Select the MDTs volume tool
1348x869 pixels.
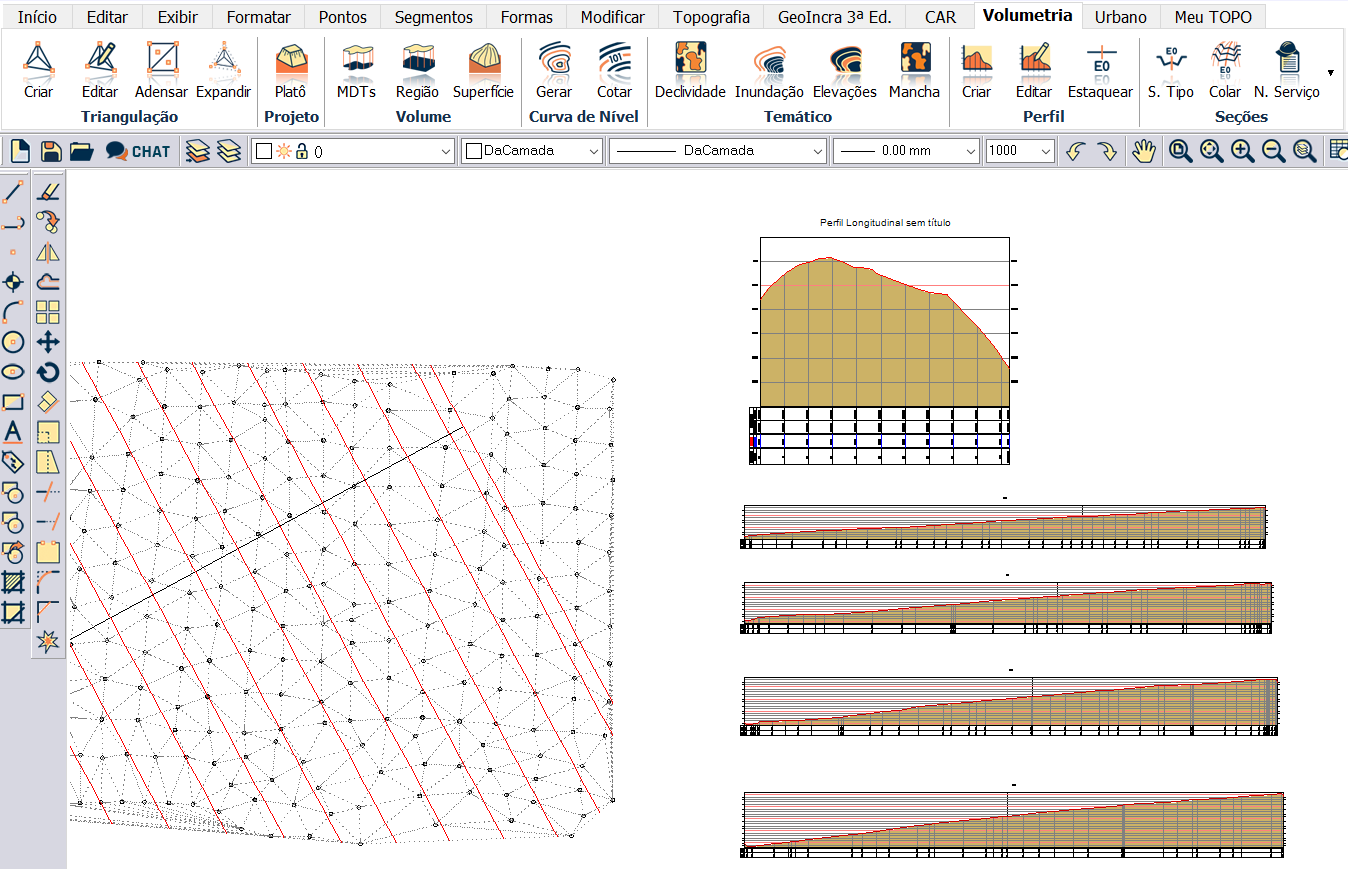point(356,70)
